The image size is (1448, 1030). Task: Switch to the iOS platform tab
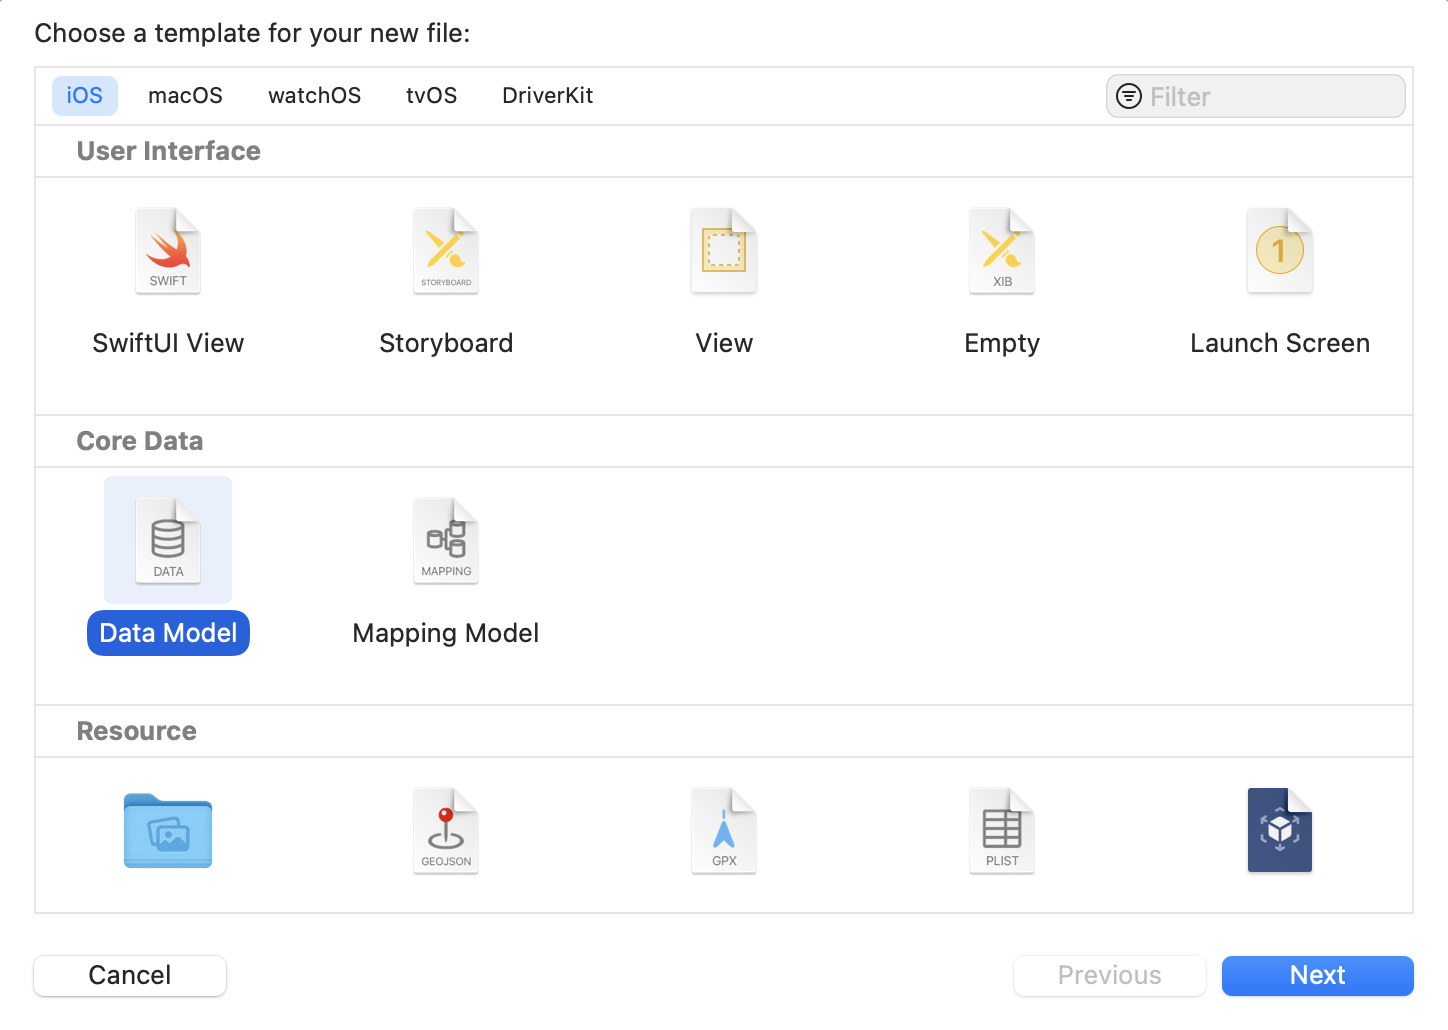point(85,96)
